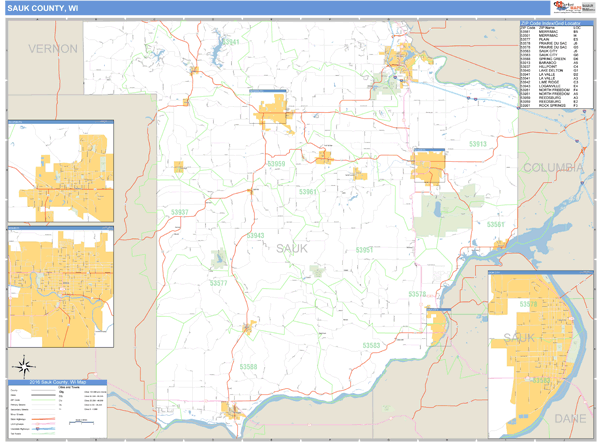Click ZIP code label 53561

[x=496, y=224]
